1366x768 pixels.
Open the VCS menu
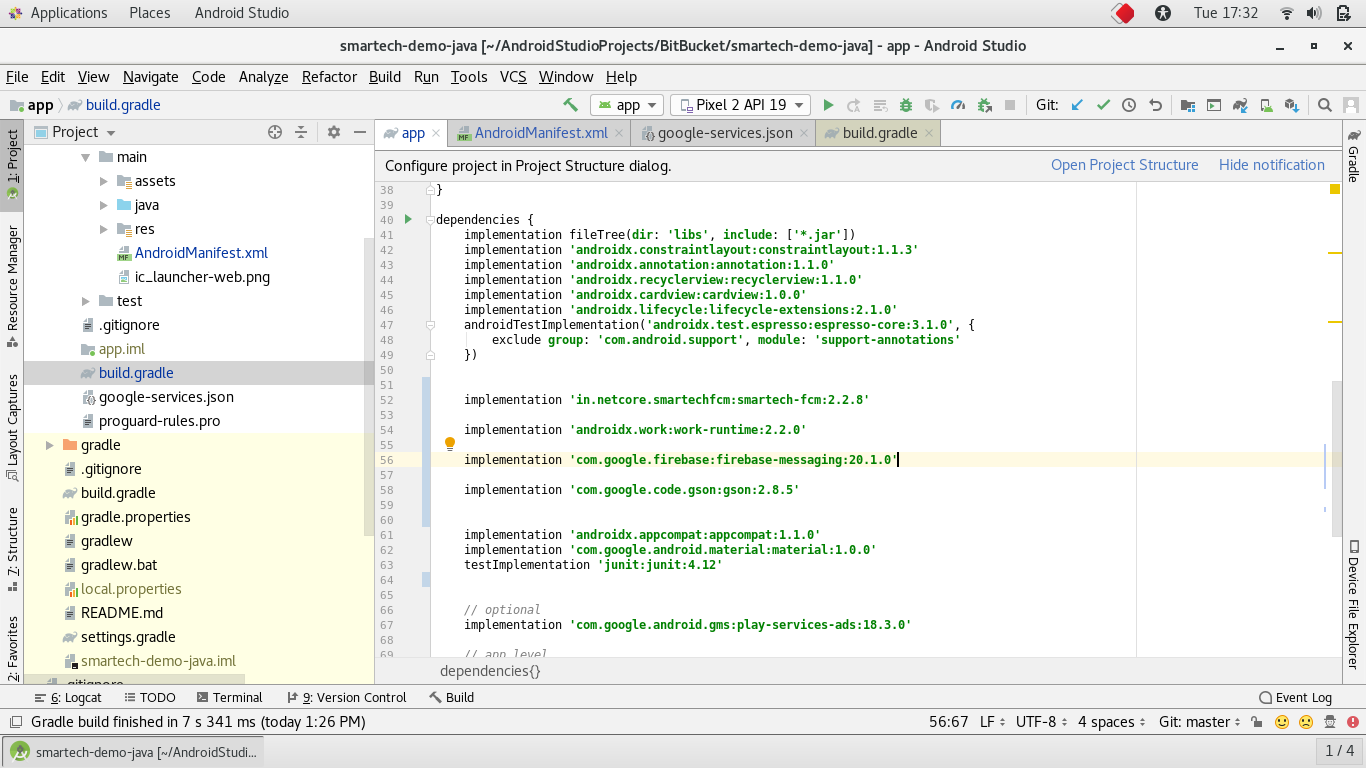(513, 77)
